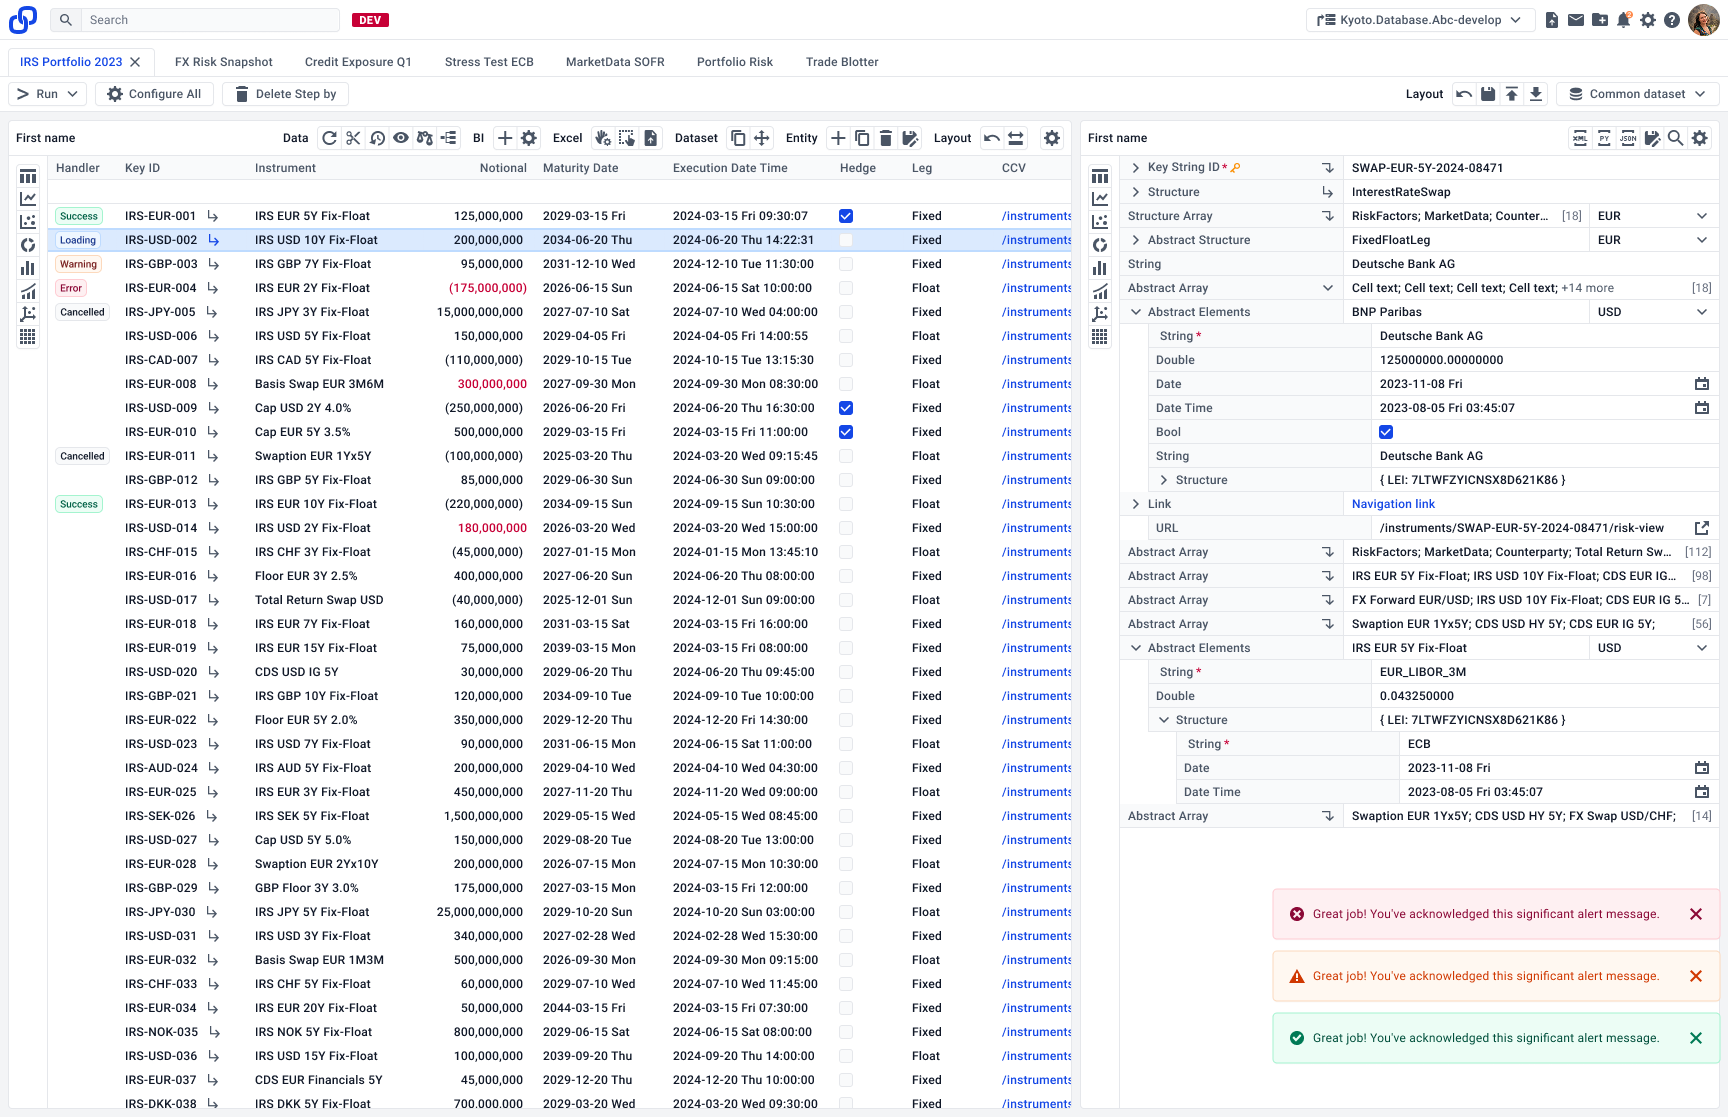The image size is (1728, 1117).
Task: Open the Run dropdown arrow
Action: (72, 94)
